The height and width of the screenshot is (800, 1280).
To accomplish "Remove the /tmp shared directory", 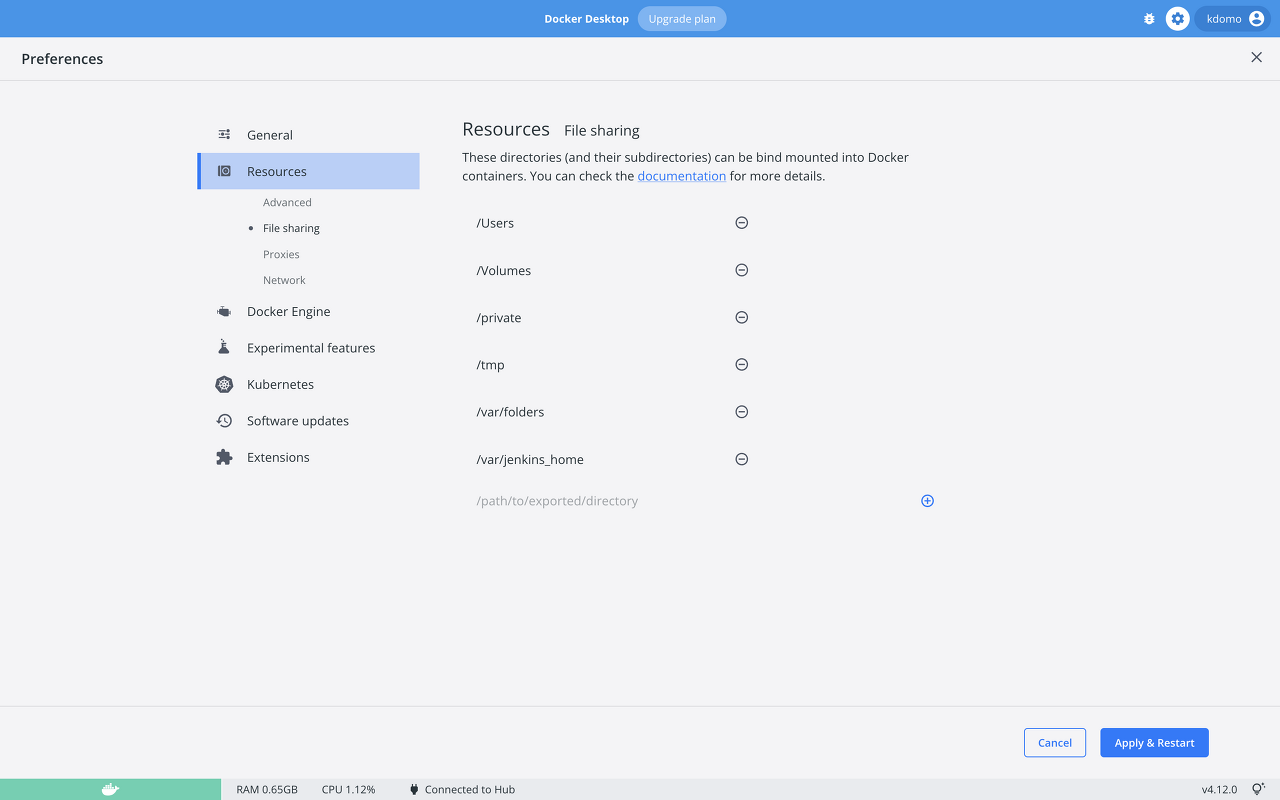I will [x=742, y=365].
